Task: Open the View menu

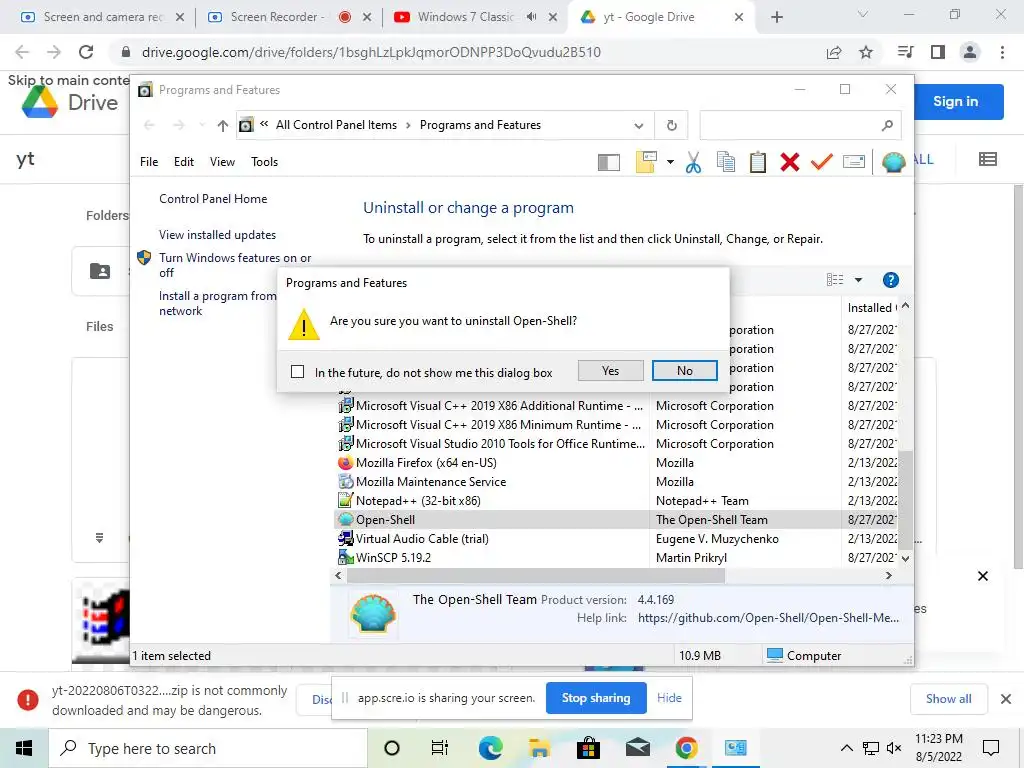Action: pos(222,162)
